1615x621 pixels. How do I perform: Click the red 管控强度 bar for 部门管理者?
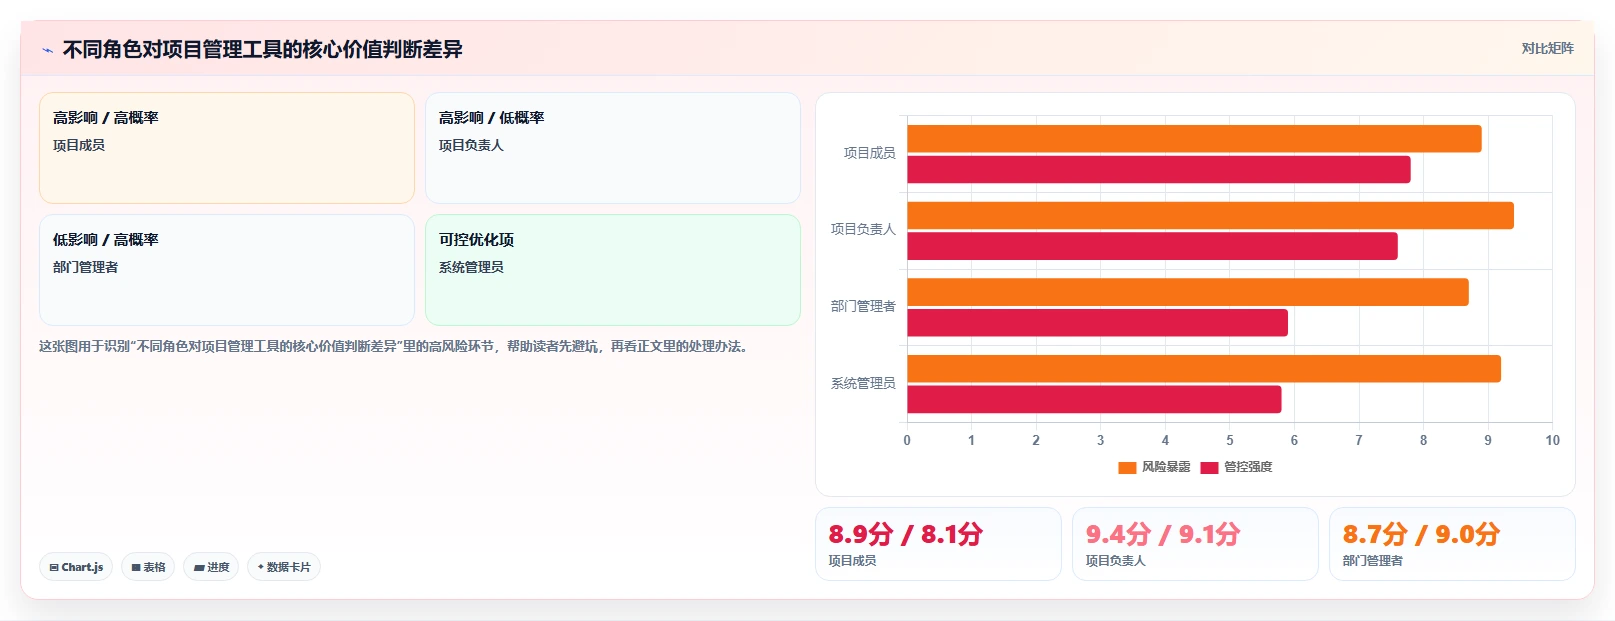(1097, 323)
